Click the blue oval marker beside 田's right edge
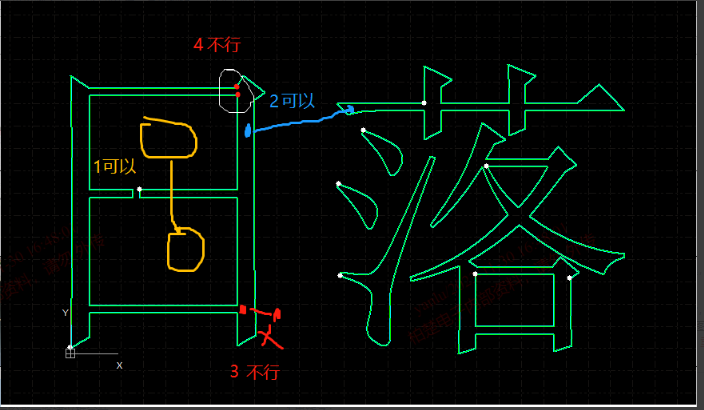This screenshot has height=410, width=704. 248,130
